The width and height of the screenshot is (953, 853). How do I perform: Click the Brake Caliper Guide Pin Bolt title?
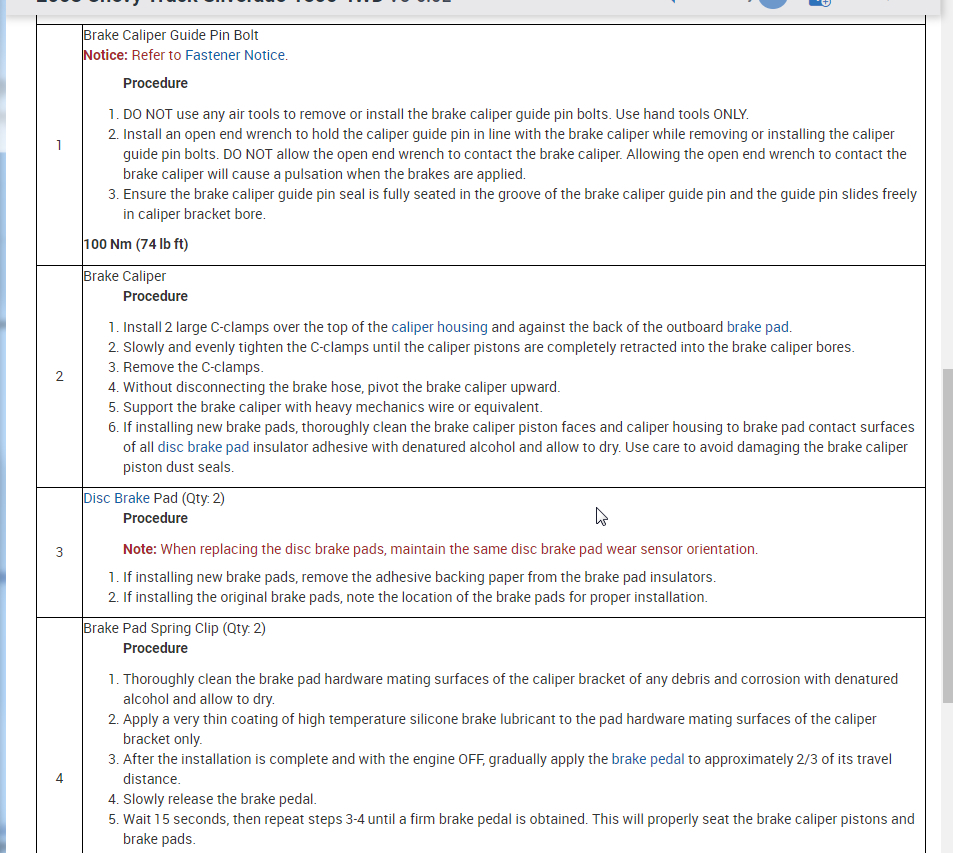171,35
